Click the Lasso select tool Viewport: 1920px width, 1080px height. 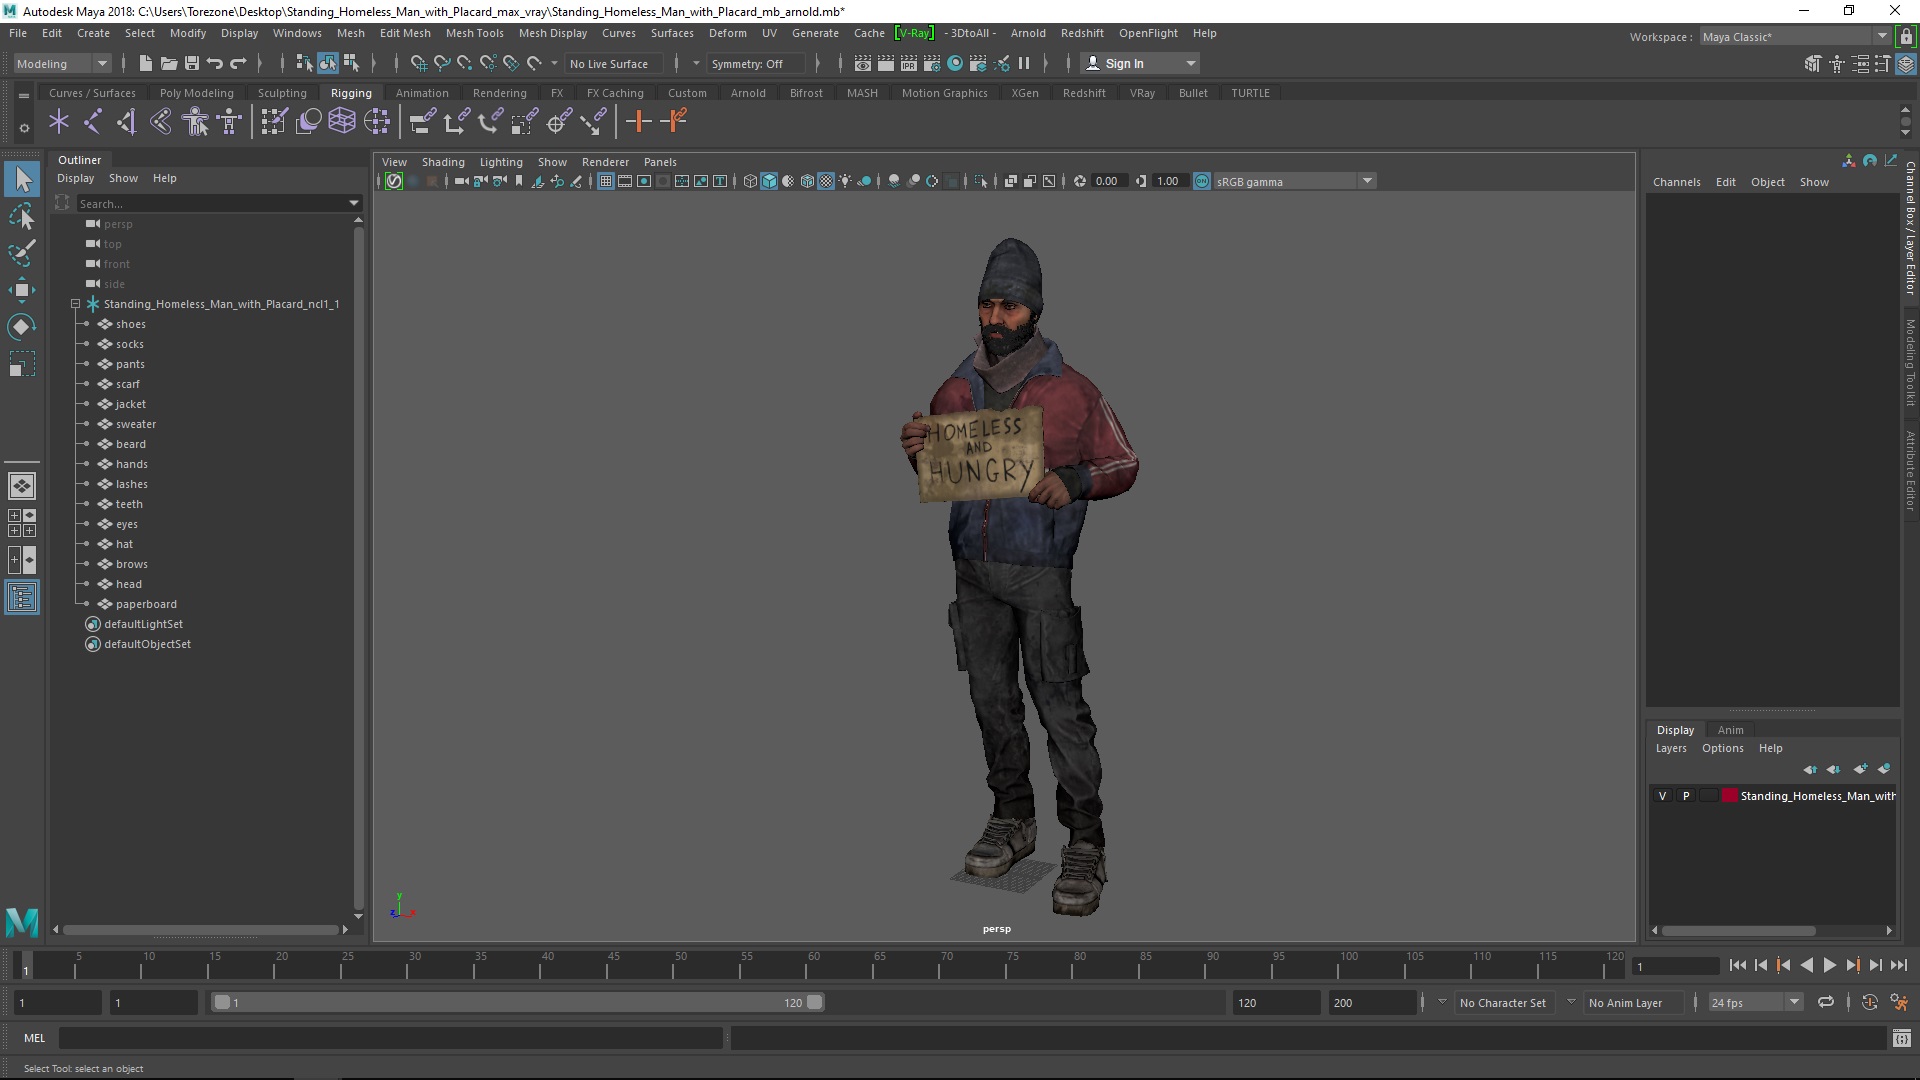(21, 216)
